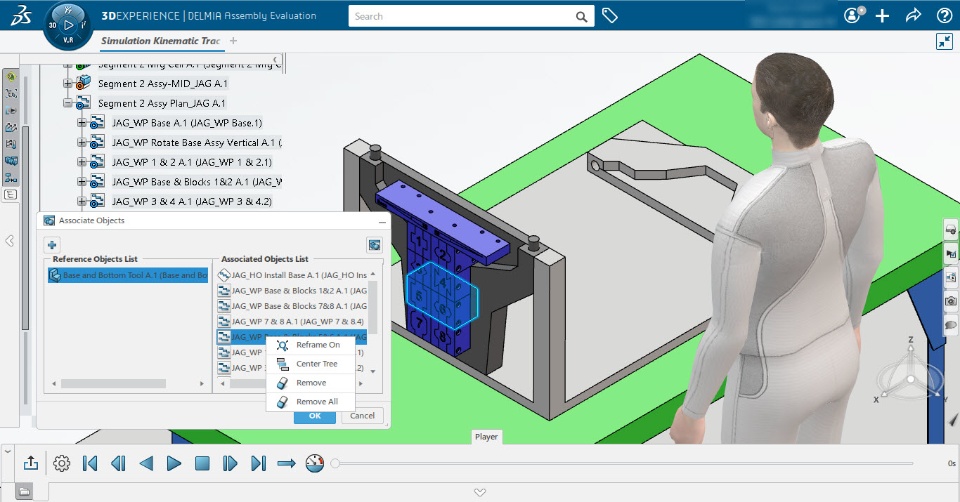Image resolution: width=960 pixels, height=502 pixels.
Task: Click Associated Objects list scroll-up arrow
Action: (373, 273)
